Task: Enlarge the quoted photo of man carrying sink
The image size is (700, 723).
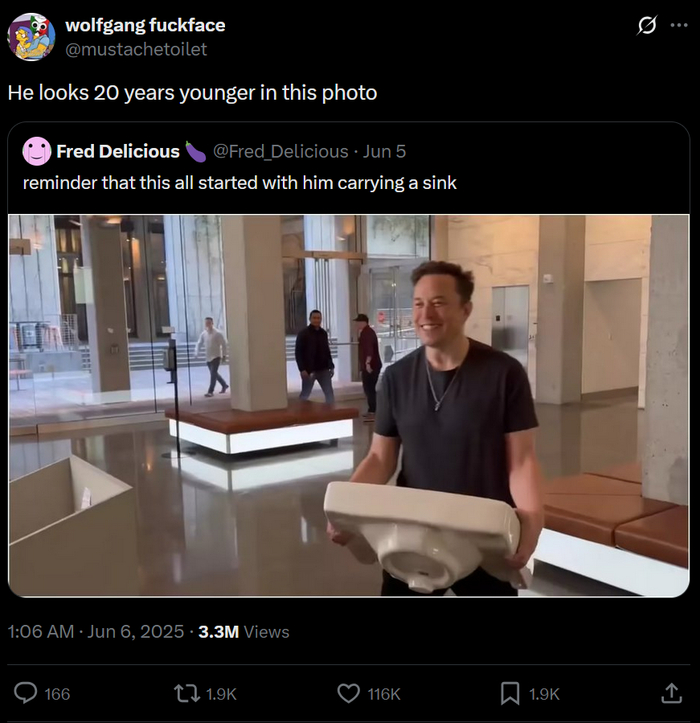Action: [x=349, y=405]
